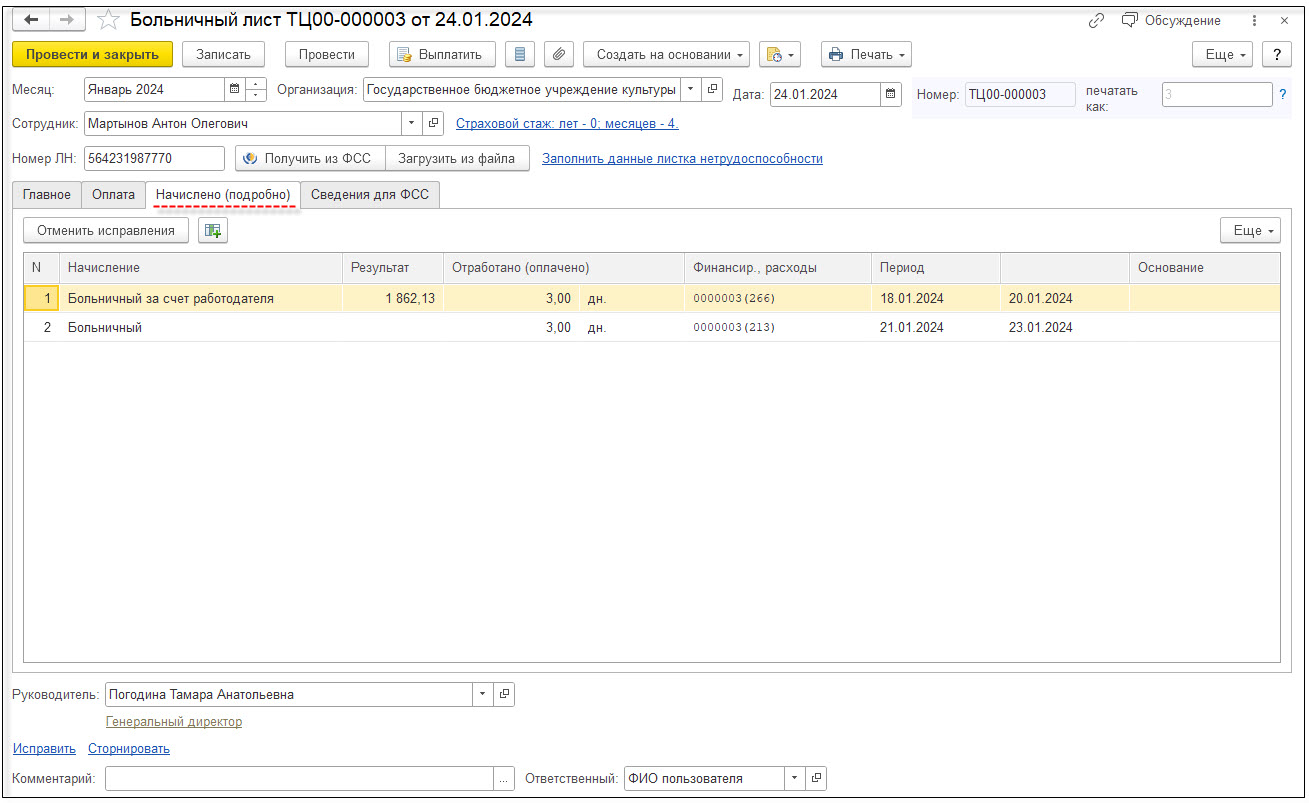
Task: Click the Начисление column header
Action: point(200,268)
